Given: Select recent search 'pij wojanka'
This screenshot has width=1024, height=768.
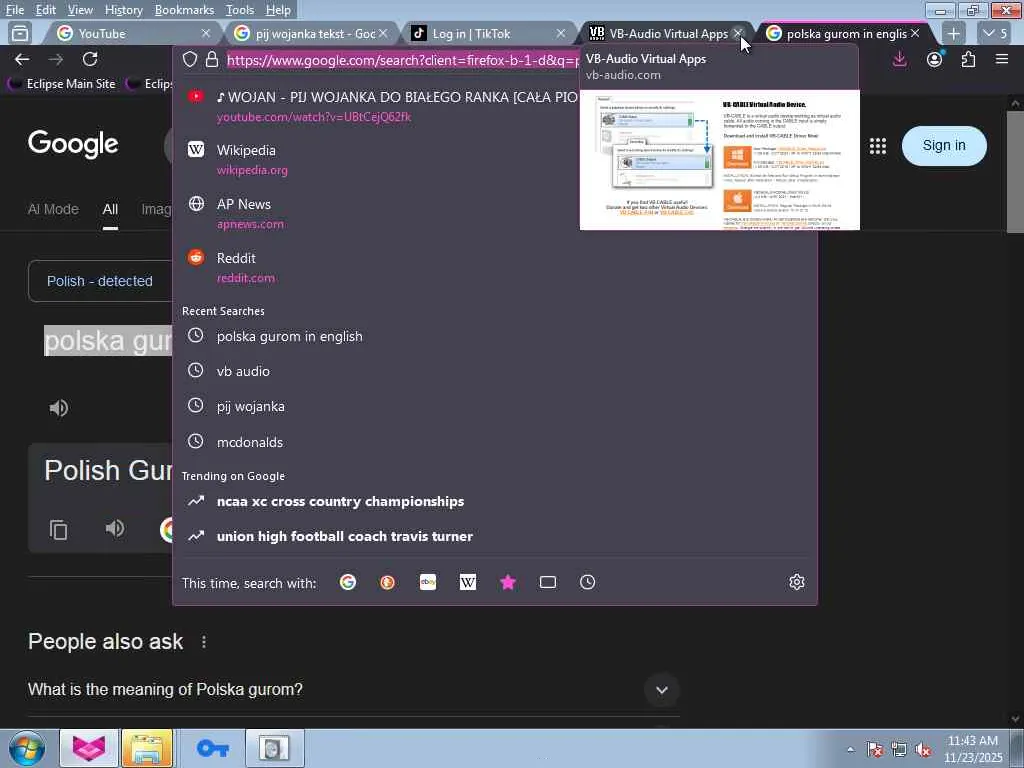Looking at the screenshot, I should point(495,406).
